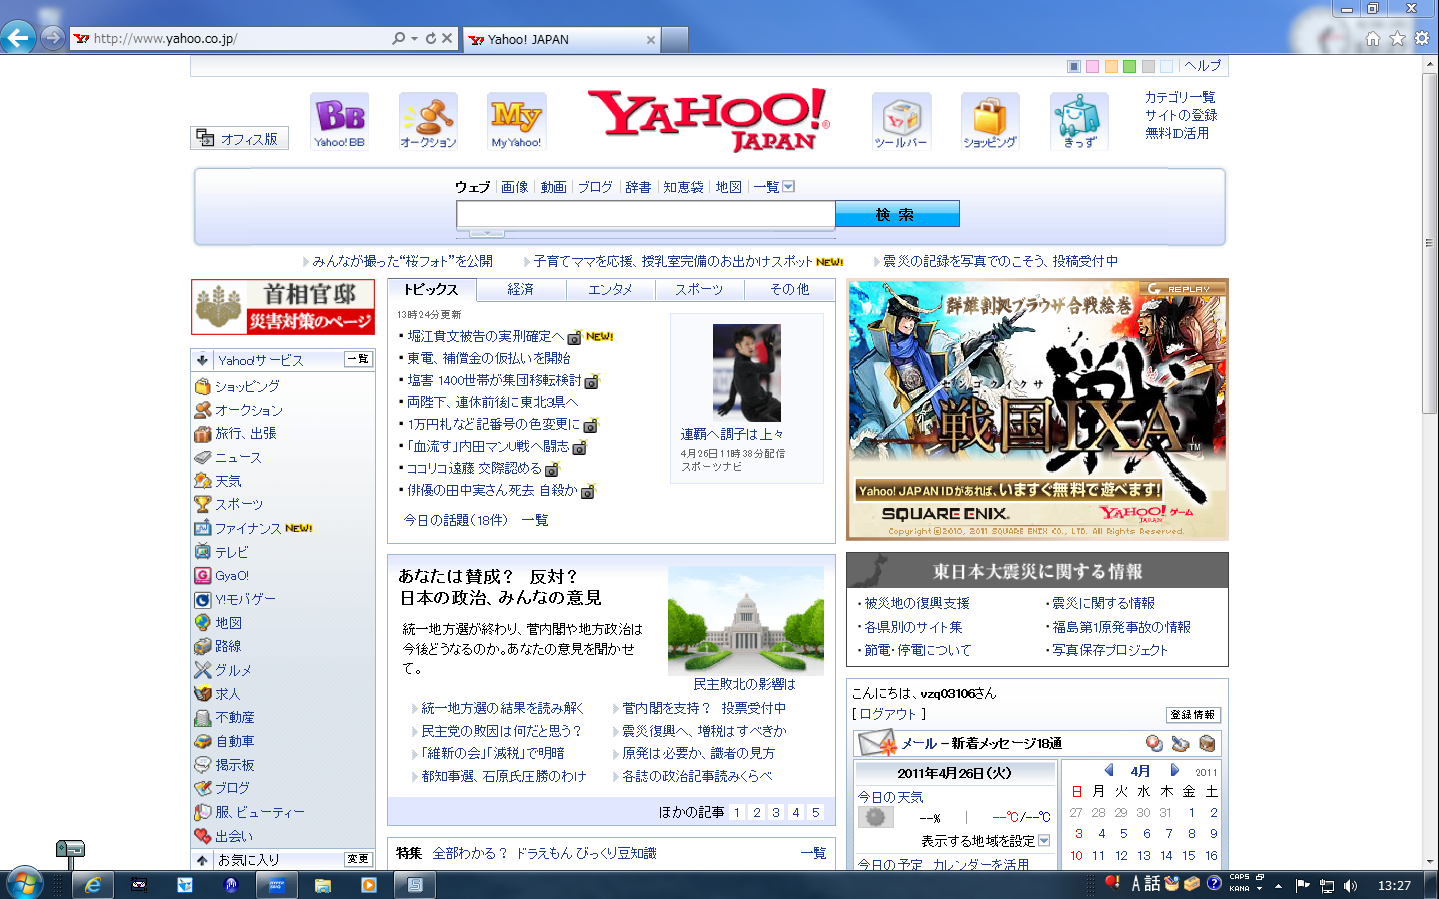The width and height of the screenshot is (1439, 899).
Task: Open 被災地の復興支援 link
Action: coord(916,603)
